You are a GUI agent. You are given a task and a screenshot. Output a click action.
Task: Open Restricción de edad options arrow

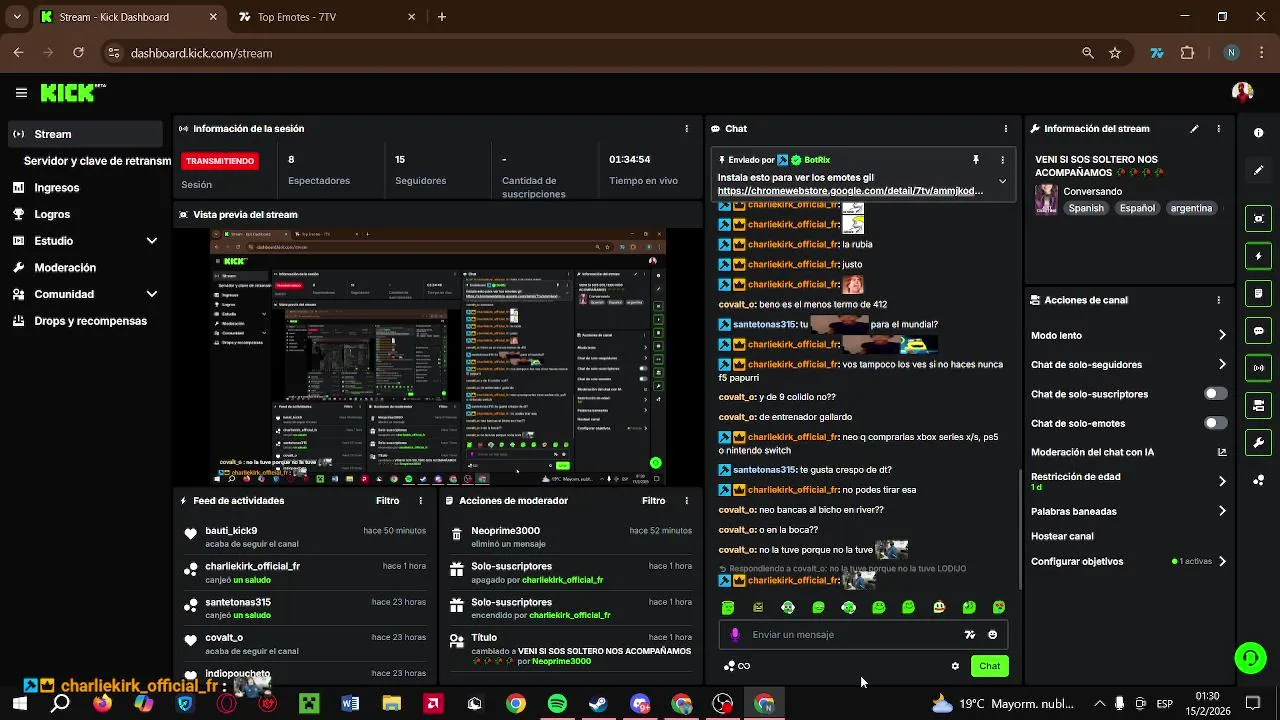pyautogui.click(x=1221, y=481)
